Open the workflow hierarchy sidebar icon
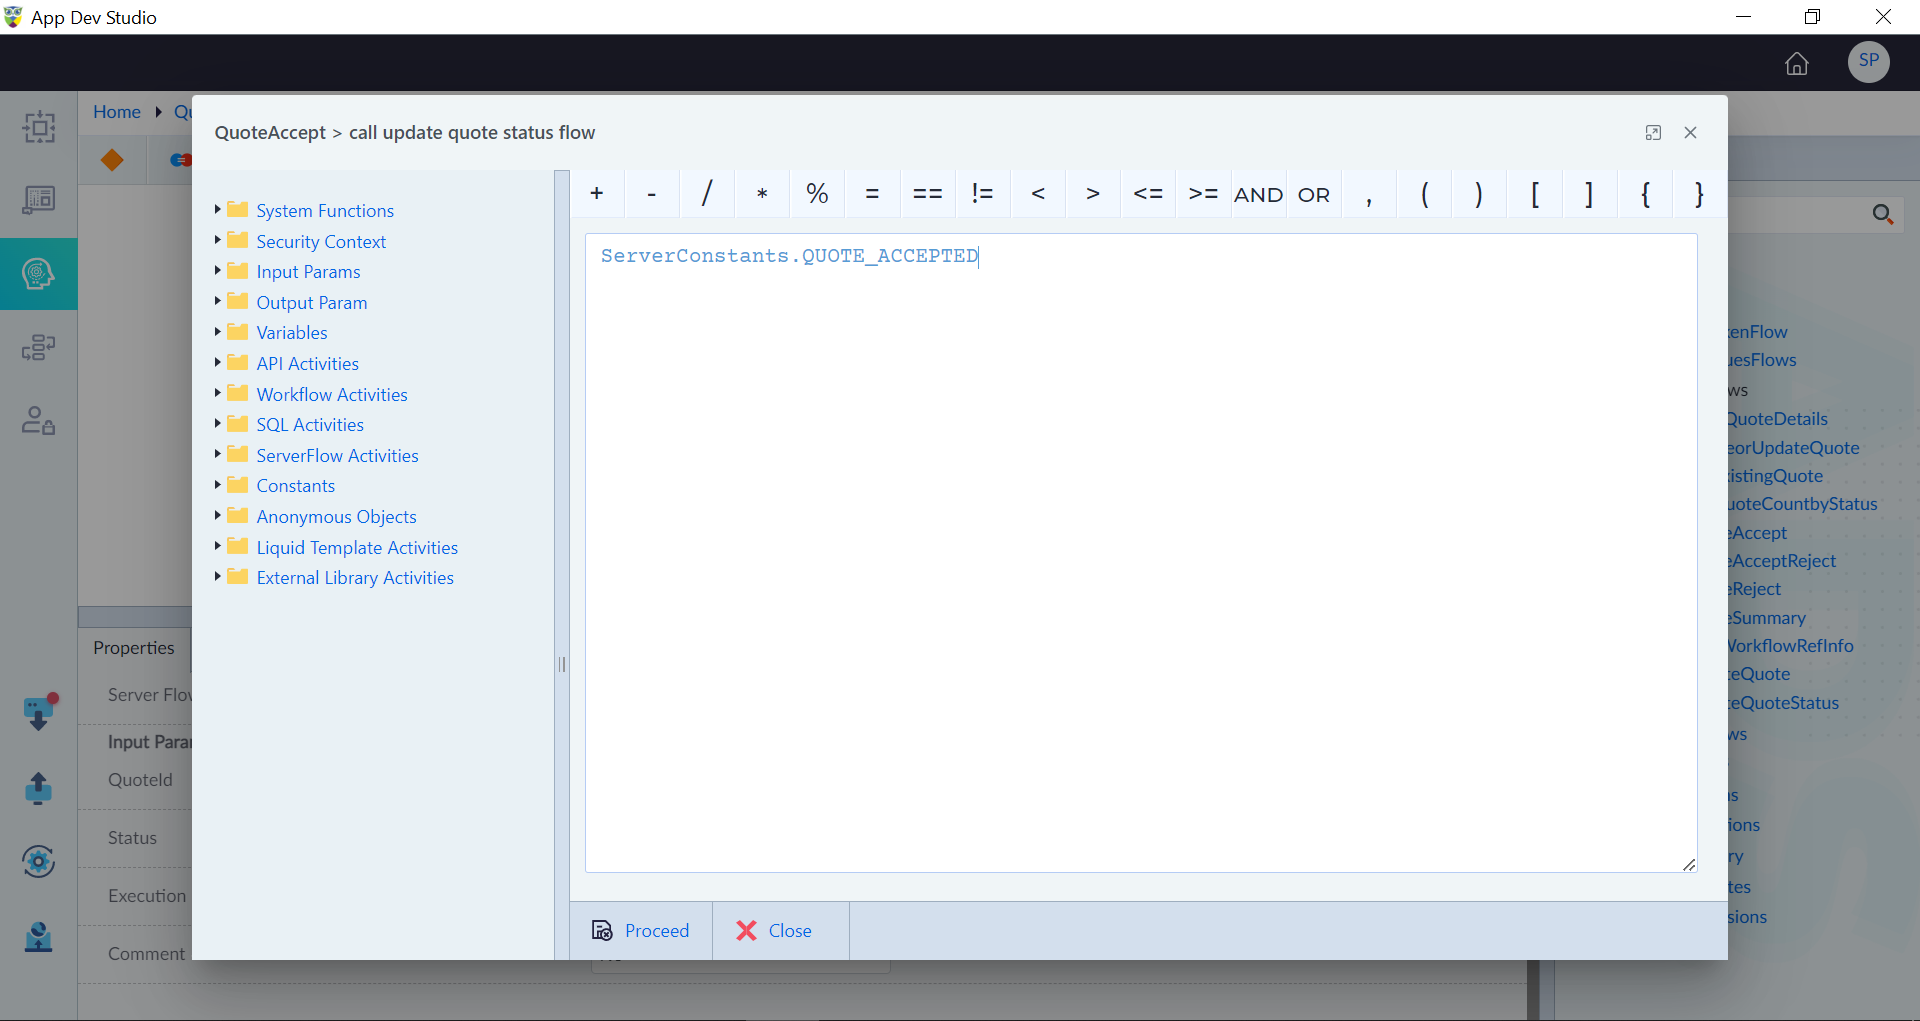1920x1021 pixels. [39, 347]
